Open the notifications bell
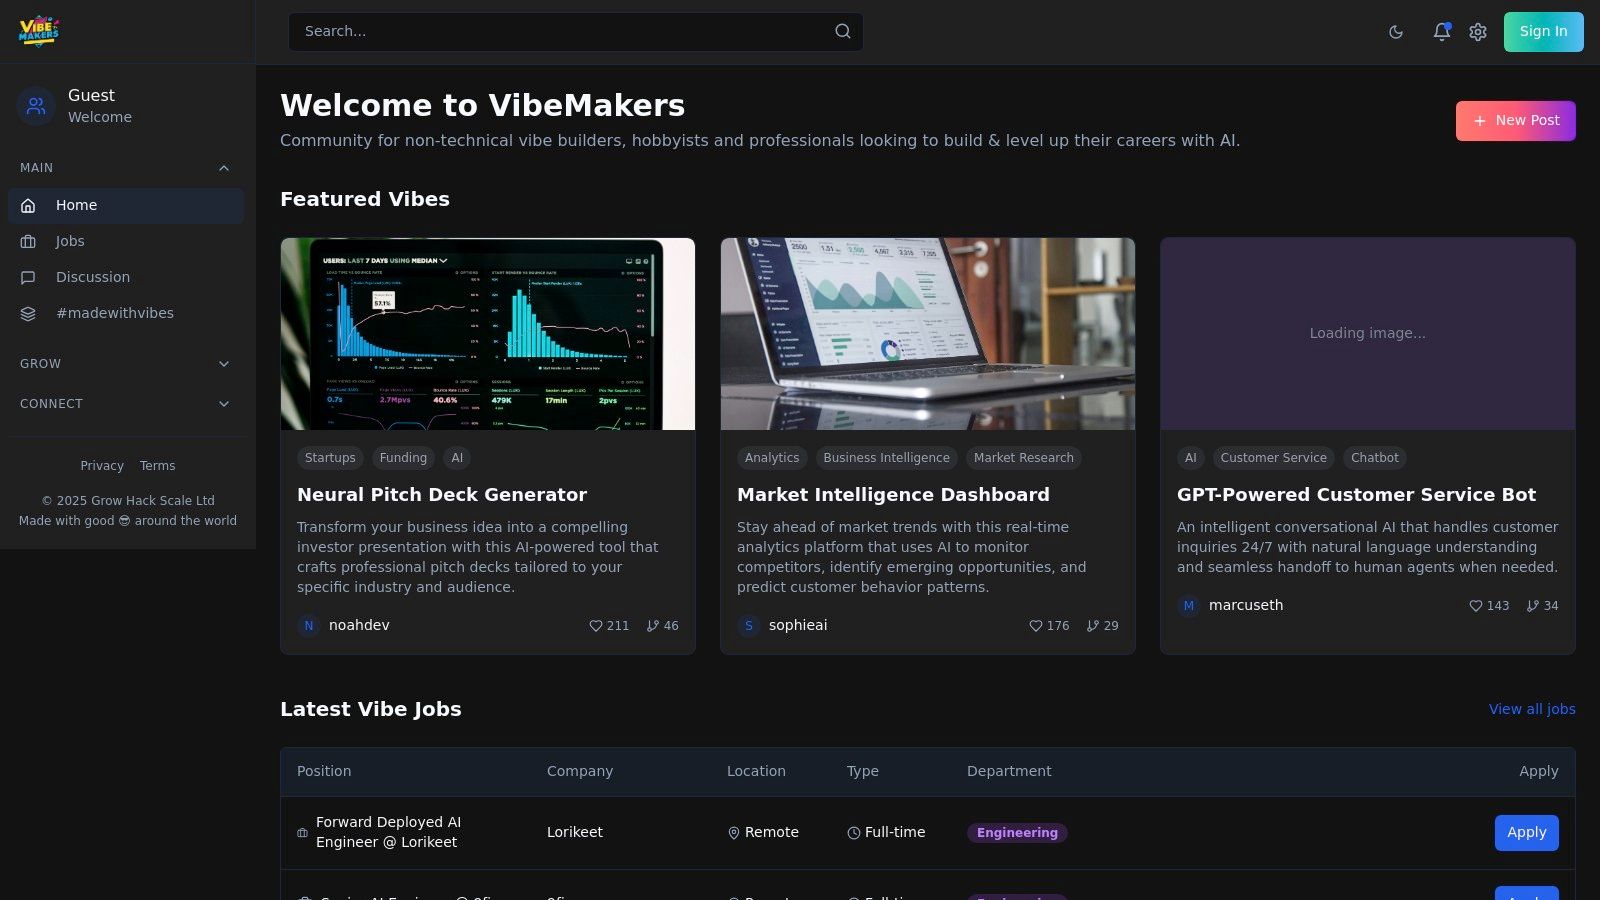1600x900 pixels. [x=1441, y=32]
